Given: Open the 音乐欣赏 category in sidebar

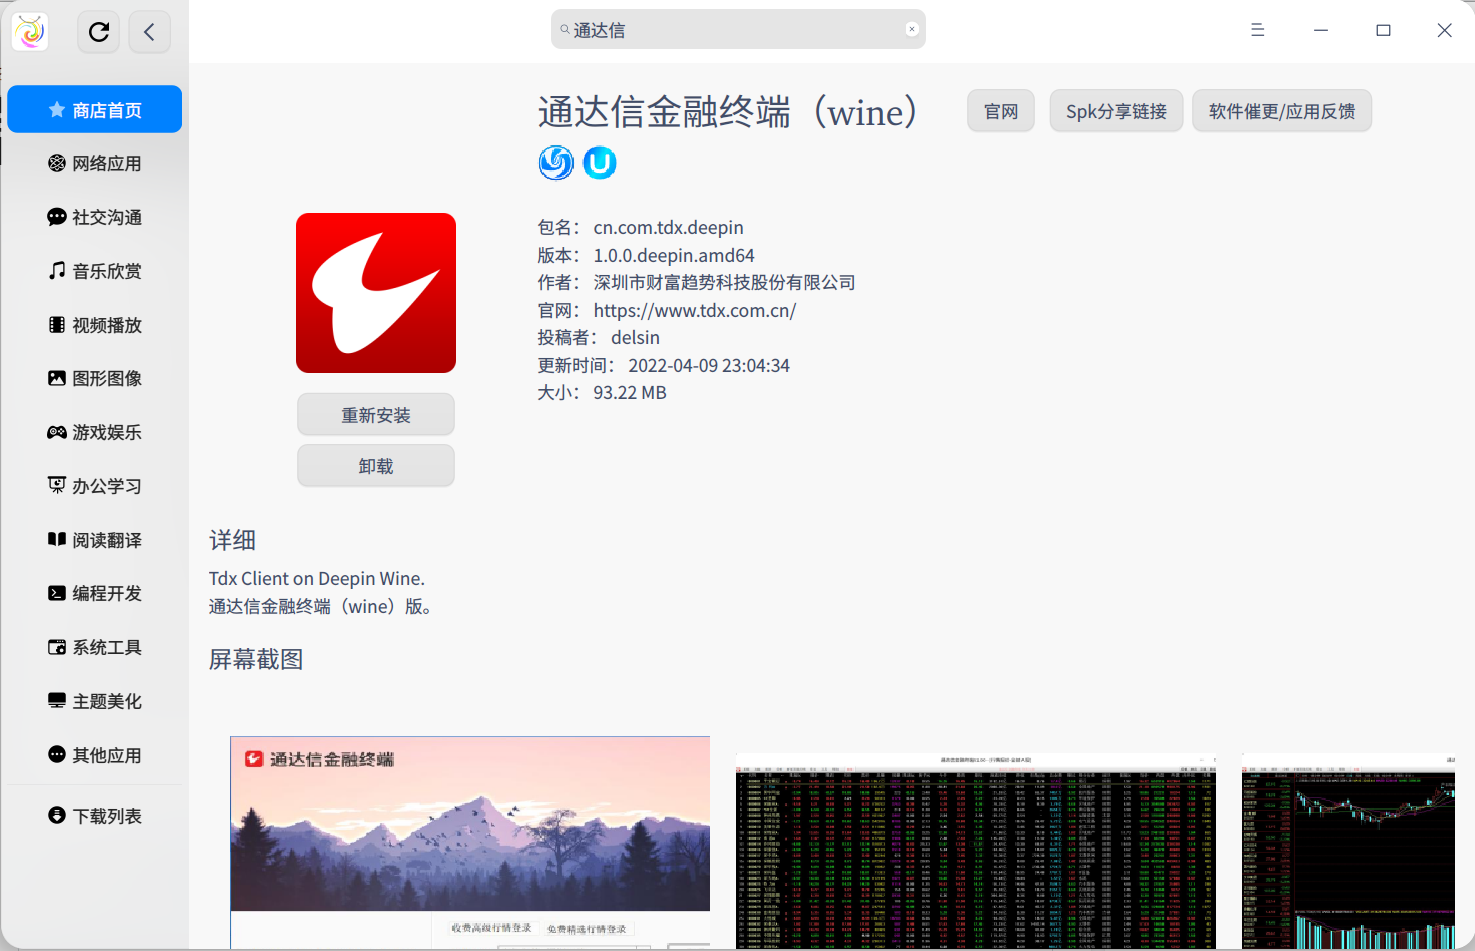Looking at the screenshot, I should [x=94, y=270].
